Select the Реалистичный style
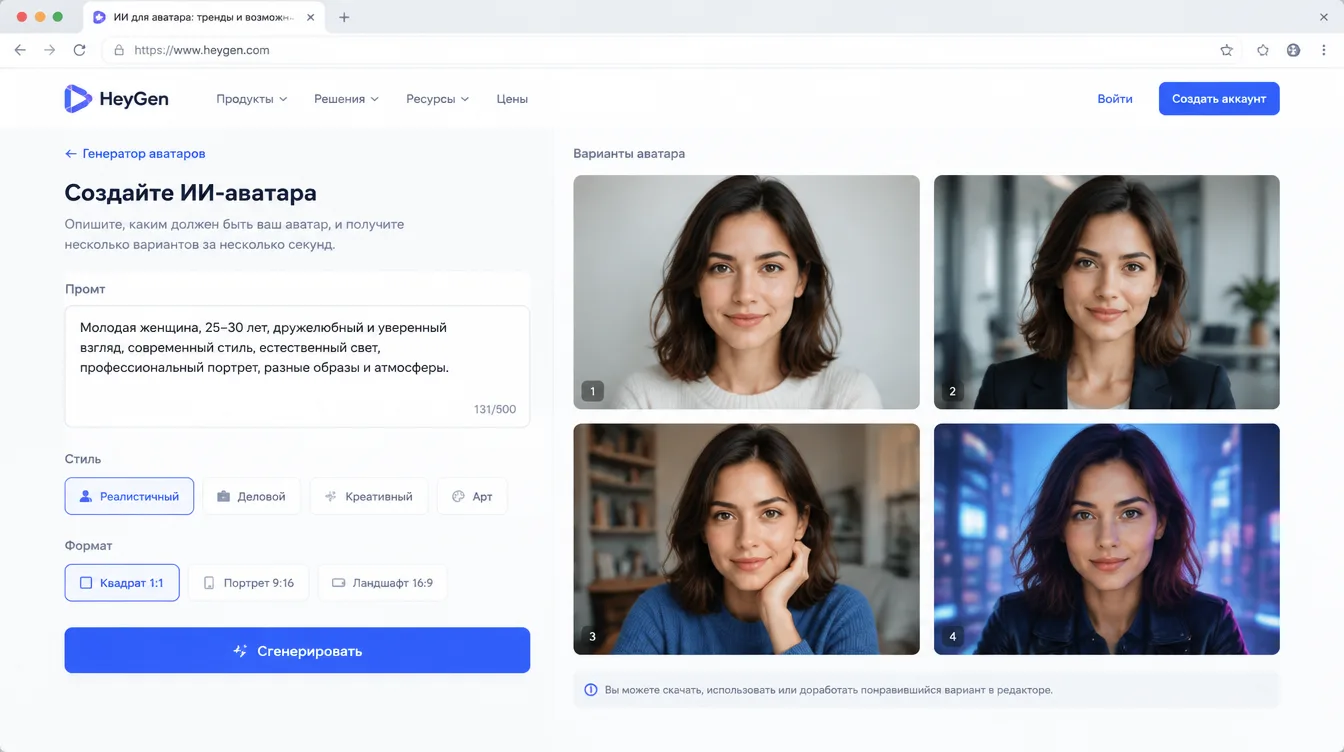This screenshot has width=1344, height=752. pyautogui.click(x=129, y=496)
